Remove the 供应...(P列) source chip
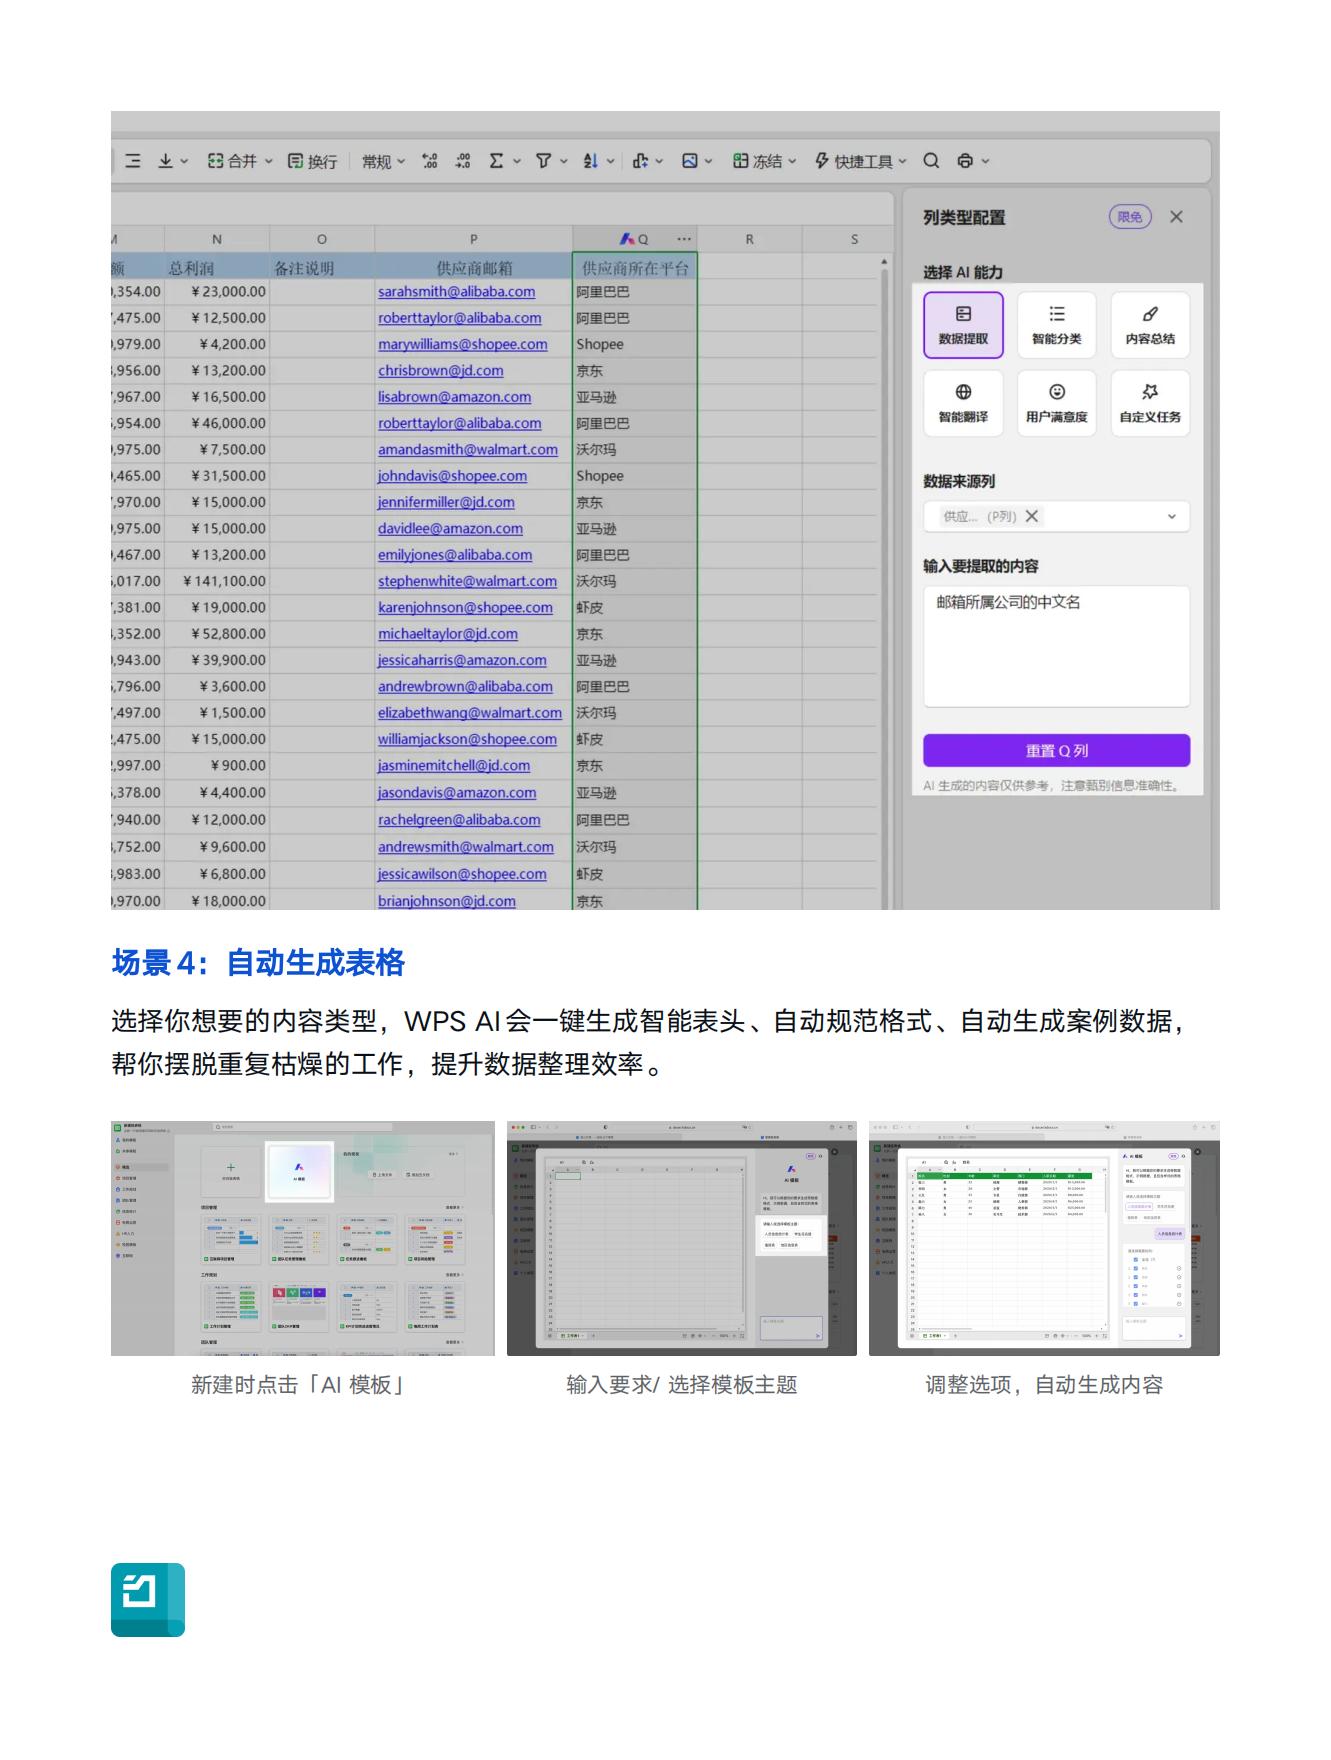This screenshot has width=1331, height=1760. click(x=1032, y=516)
